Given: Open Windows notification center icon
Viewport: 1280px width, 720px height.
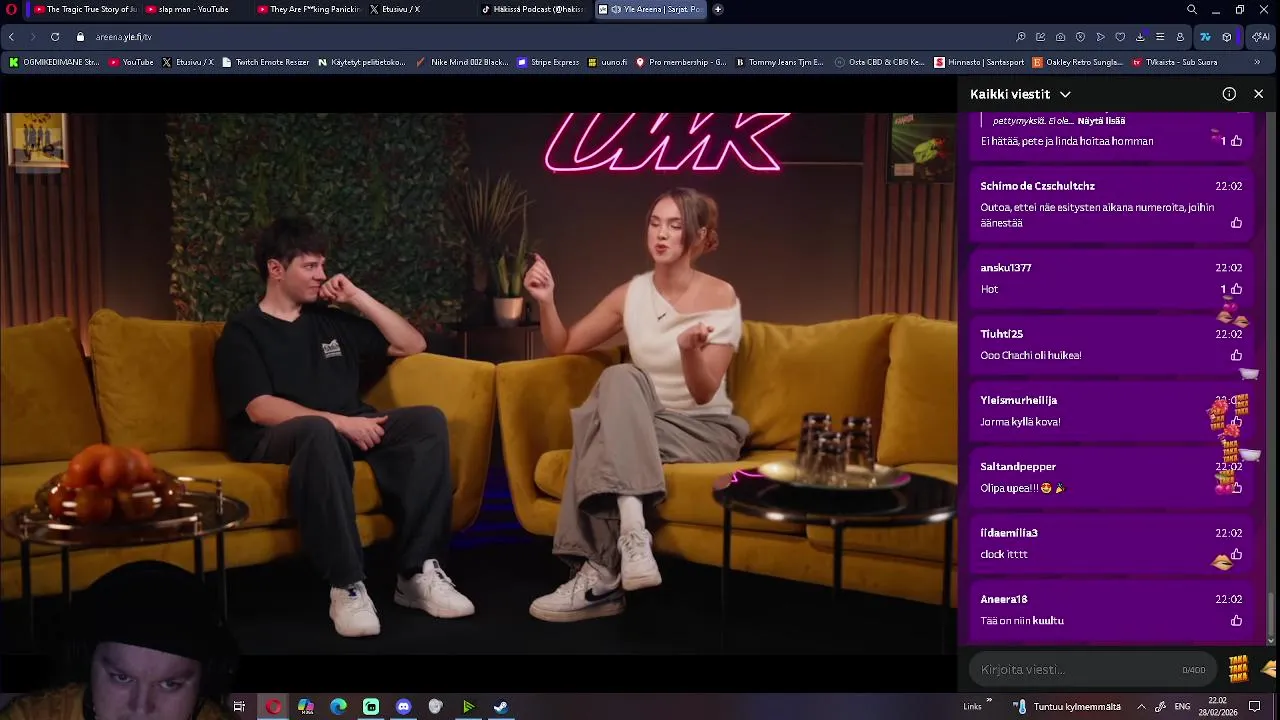Looking at the screenshot, I should point(1255,707).
